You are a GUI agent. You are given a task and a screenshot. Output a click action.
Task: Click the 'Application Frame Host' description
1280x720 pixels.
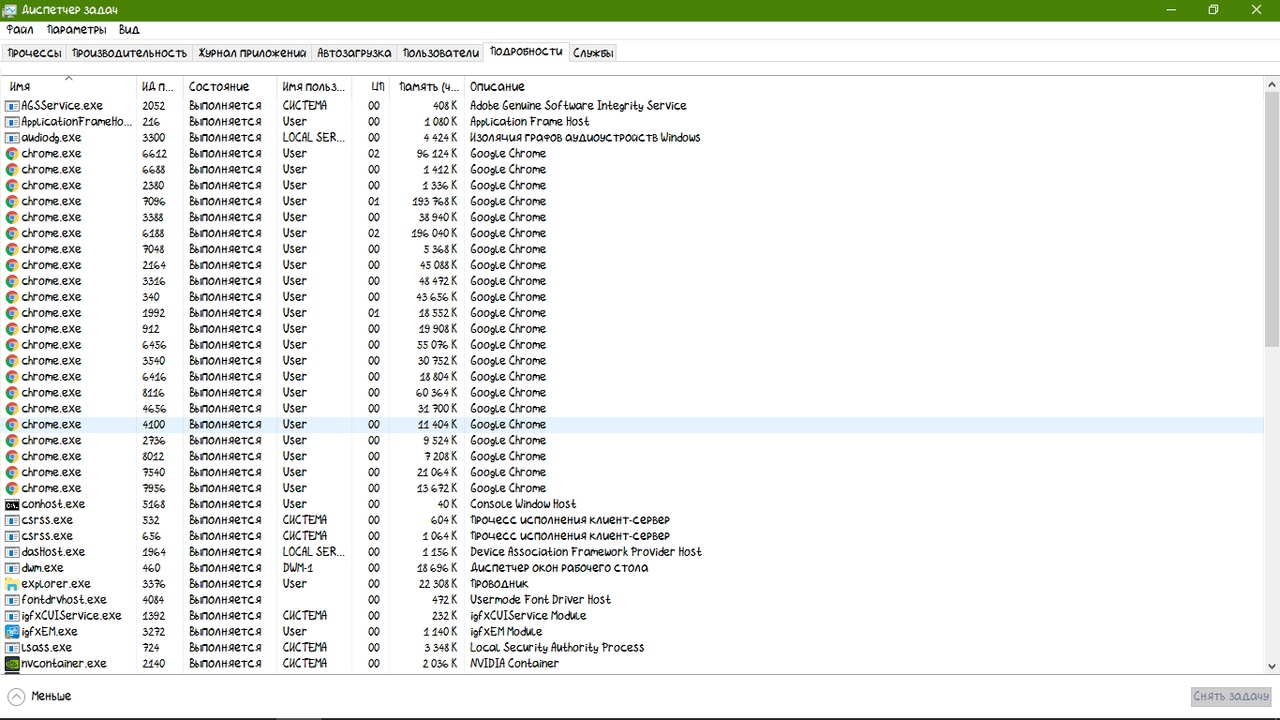pos(530,122)
